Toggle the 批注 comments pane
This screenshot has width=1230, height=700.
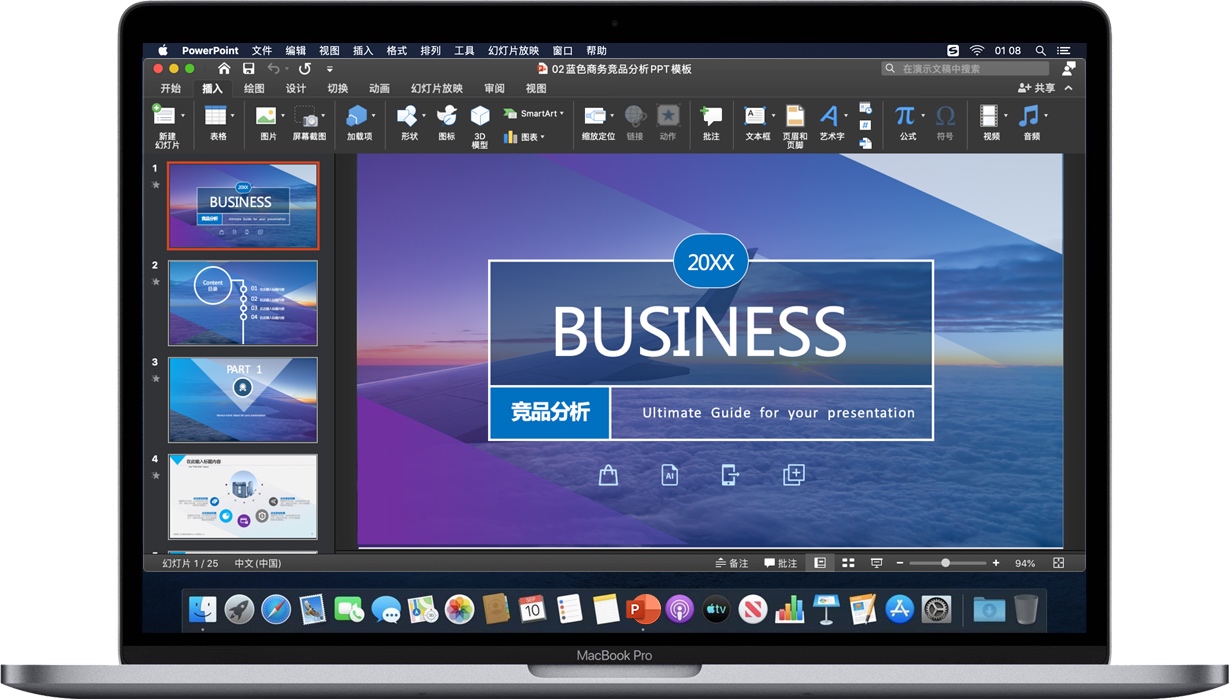click(x=779, y=562)
